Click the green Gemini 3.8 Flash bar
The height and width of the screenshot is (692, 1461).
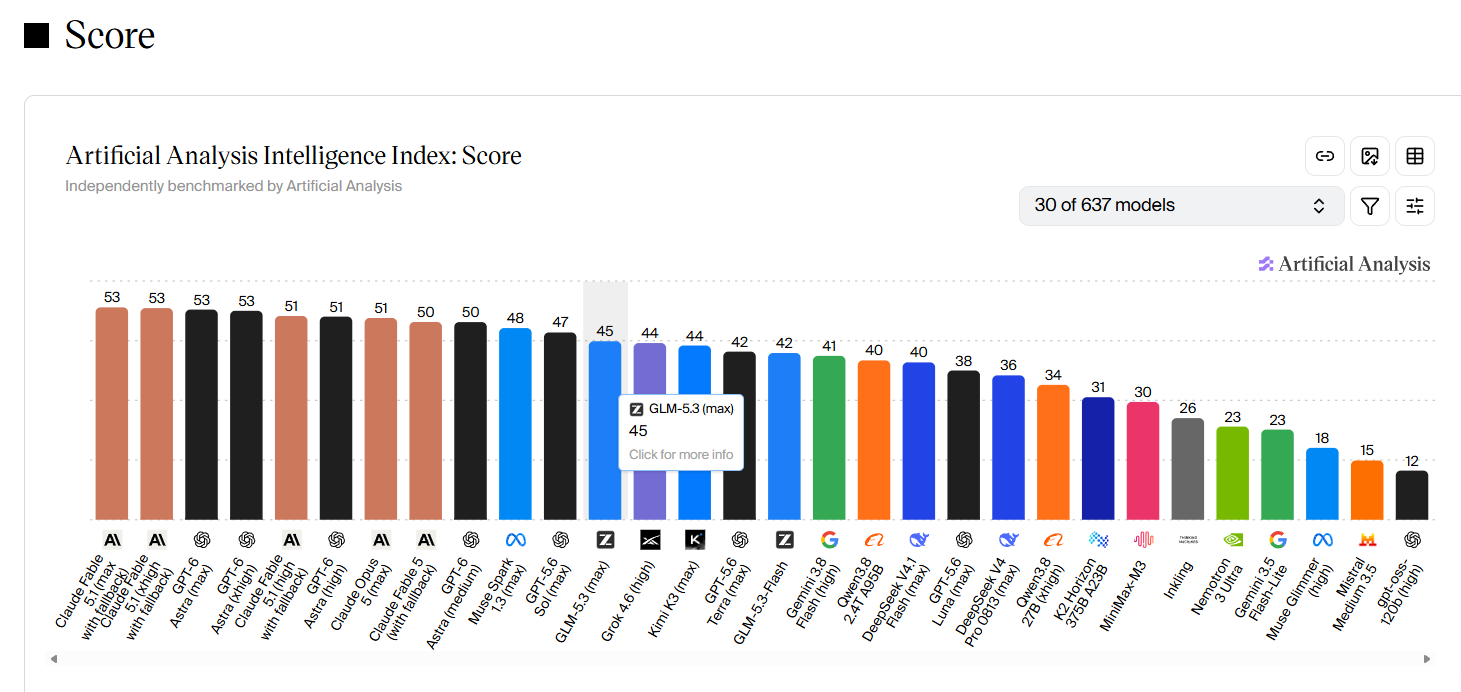tap(829, 438)
